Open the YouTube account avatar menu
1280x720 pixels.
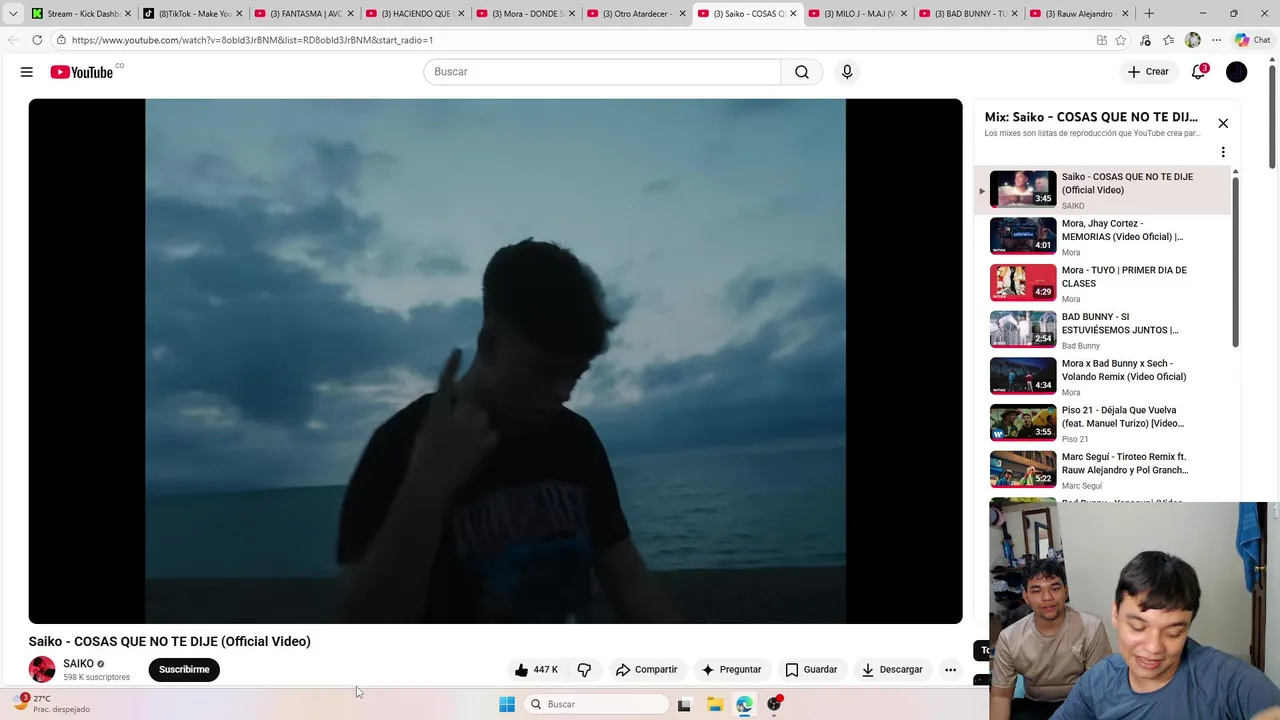[1237, 72]
